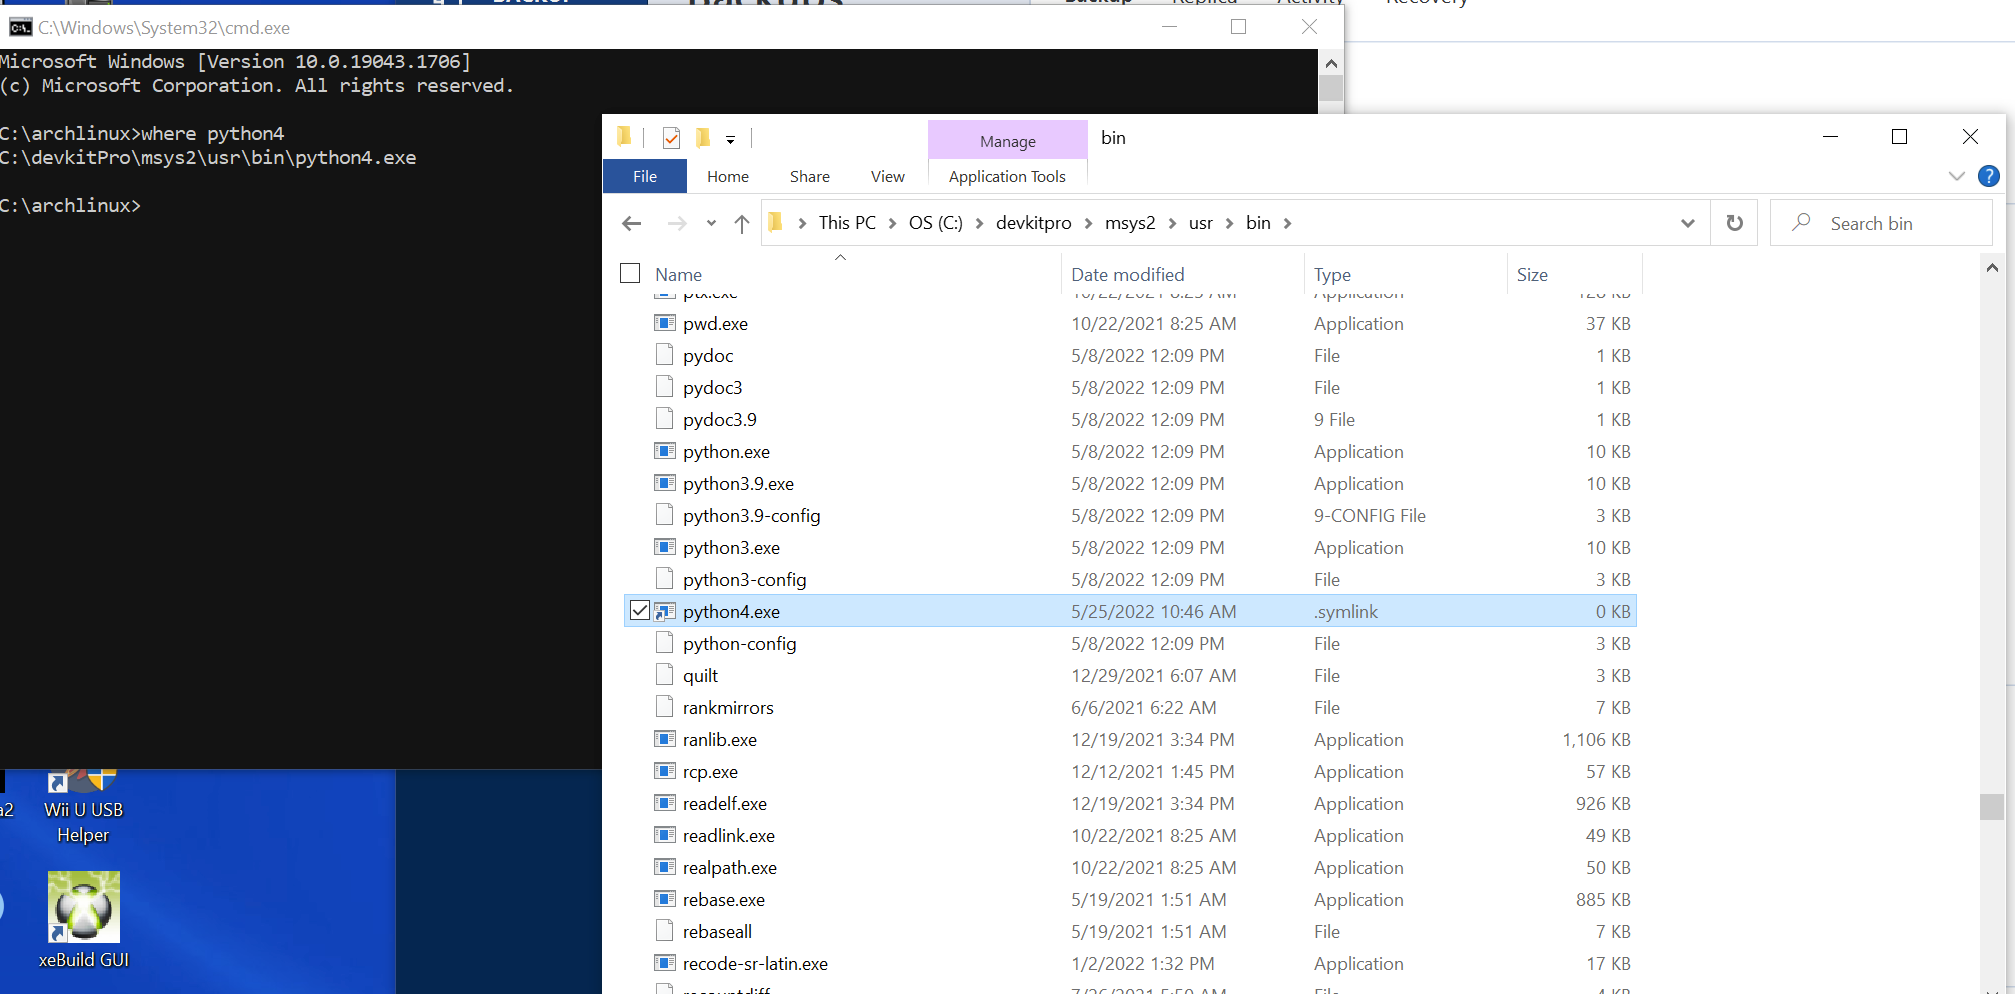Image resolution: width=2015 pixels, height=994 pixels.
Task: Navigate to usr in the breadcrumb
Action: pyautogui.click(x=1201, y=223)
